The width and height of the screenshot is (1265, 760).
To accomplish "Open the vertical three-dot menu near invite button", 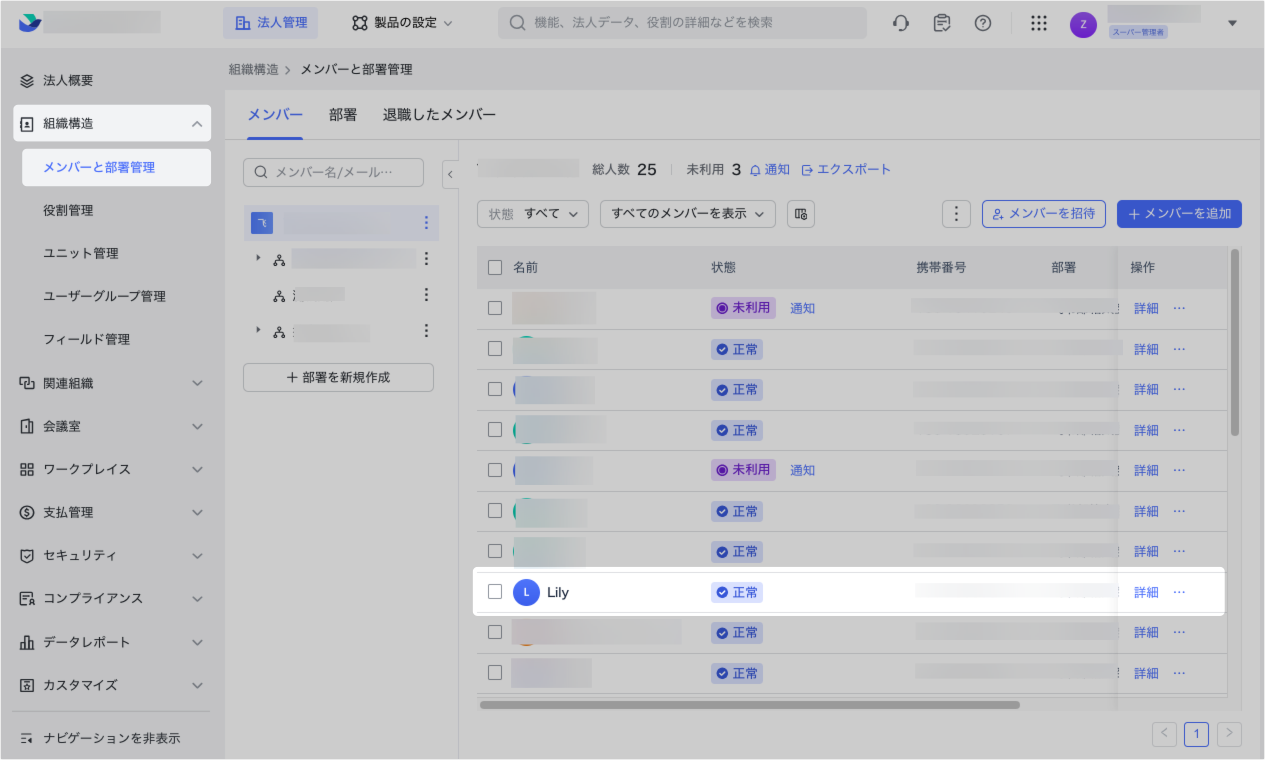I will [957, 213].
